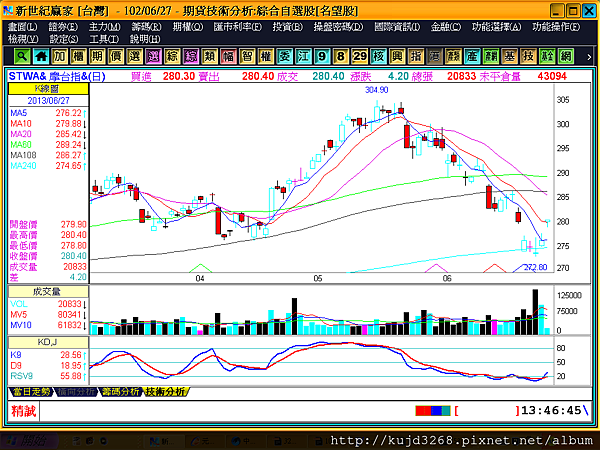The width and height of the screenshot is (600, 450).
Task: Expand toolbar overflow arrow at right
Action: [589, 57]
